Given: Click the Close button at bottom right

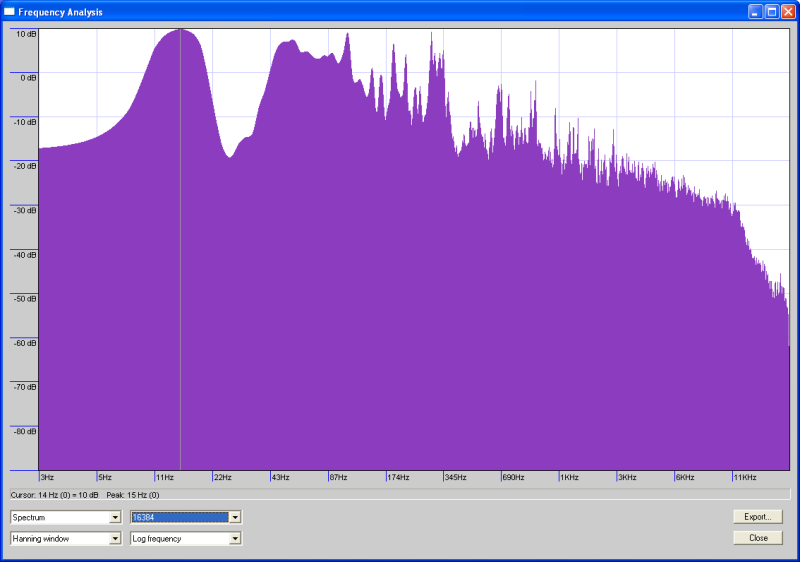Looking at the screenshot, I should click(757, 538).
